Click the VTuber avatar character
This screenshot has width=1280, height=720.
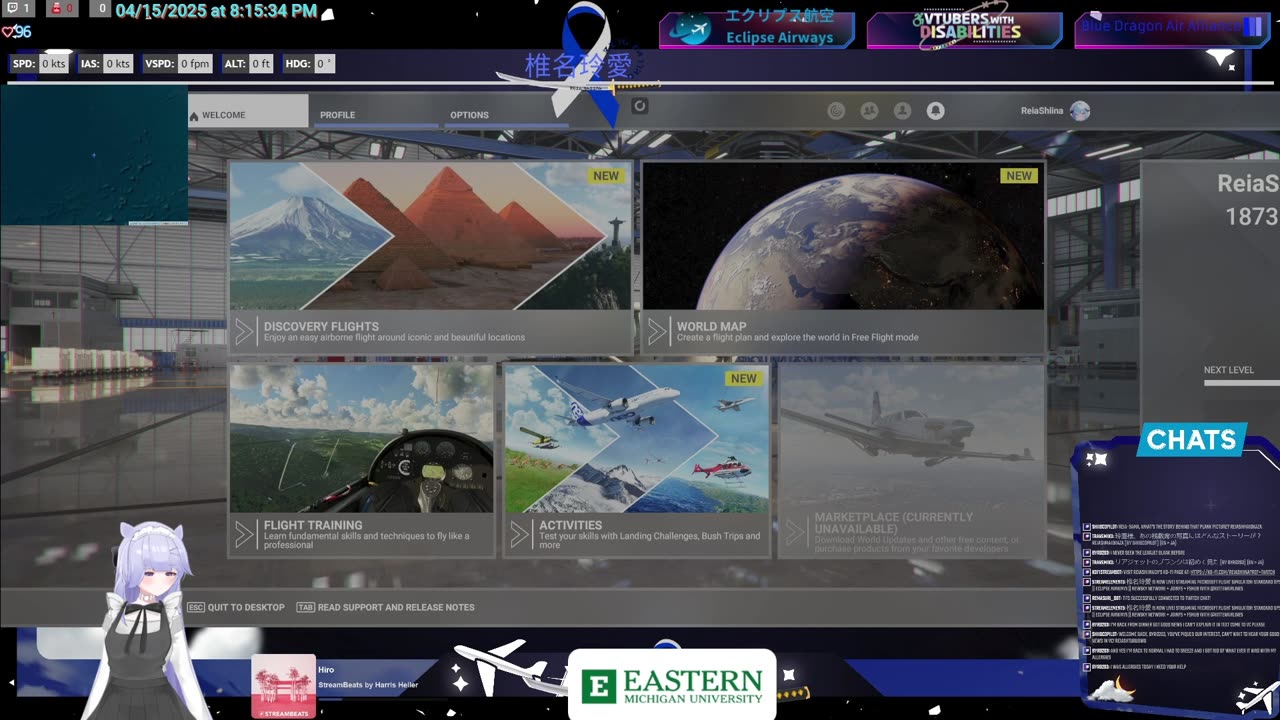coord(150,620)
